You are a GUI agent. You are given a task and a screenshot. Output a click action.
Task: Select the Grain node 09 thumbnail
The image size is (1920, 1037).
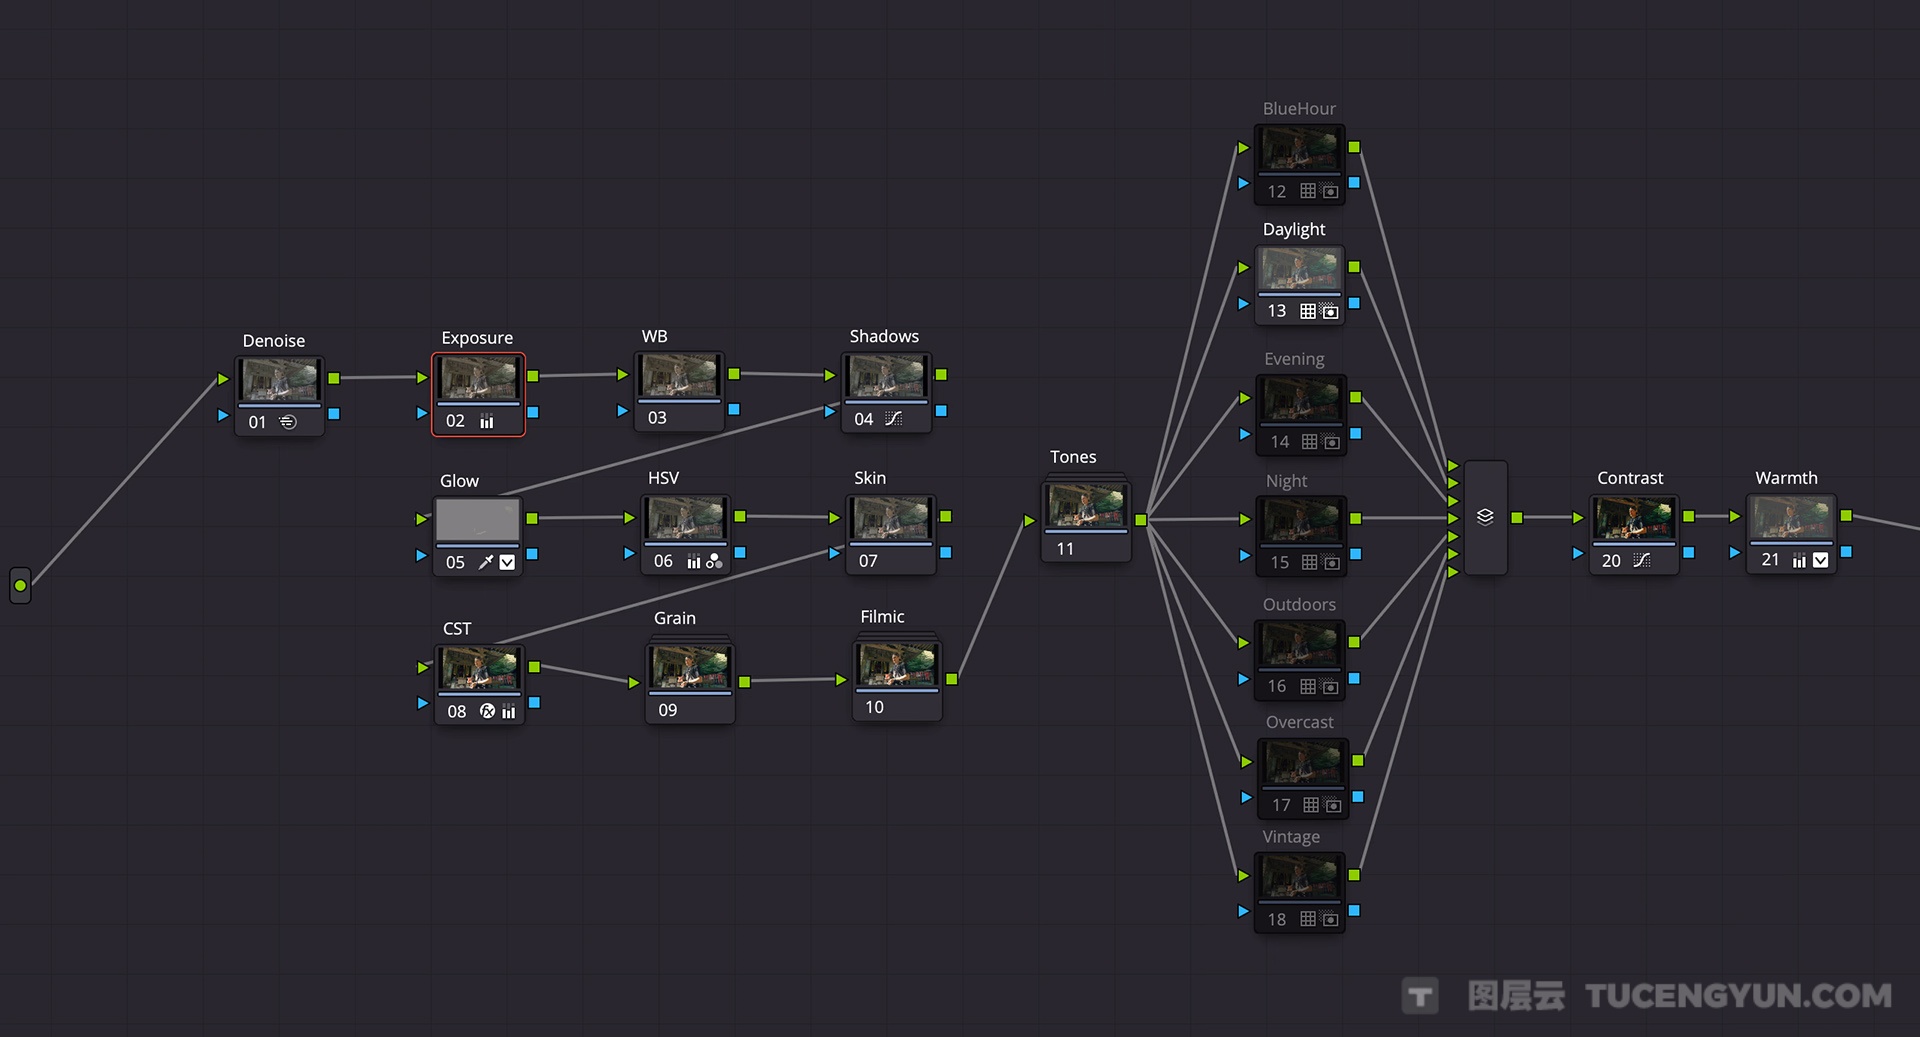coord(689,667)
